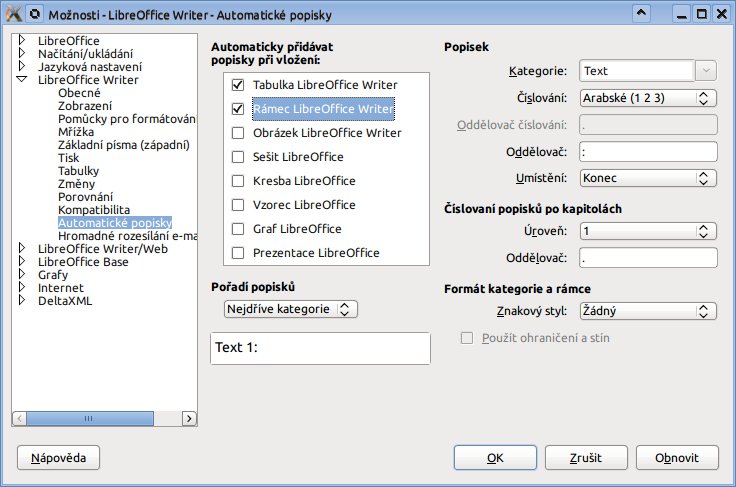Click the tree scrollbar left arrow
The height and width of the screenshot is (487, 736).
(x=19, y=419)
